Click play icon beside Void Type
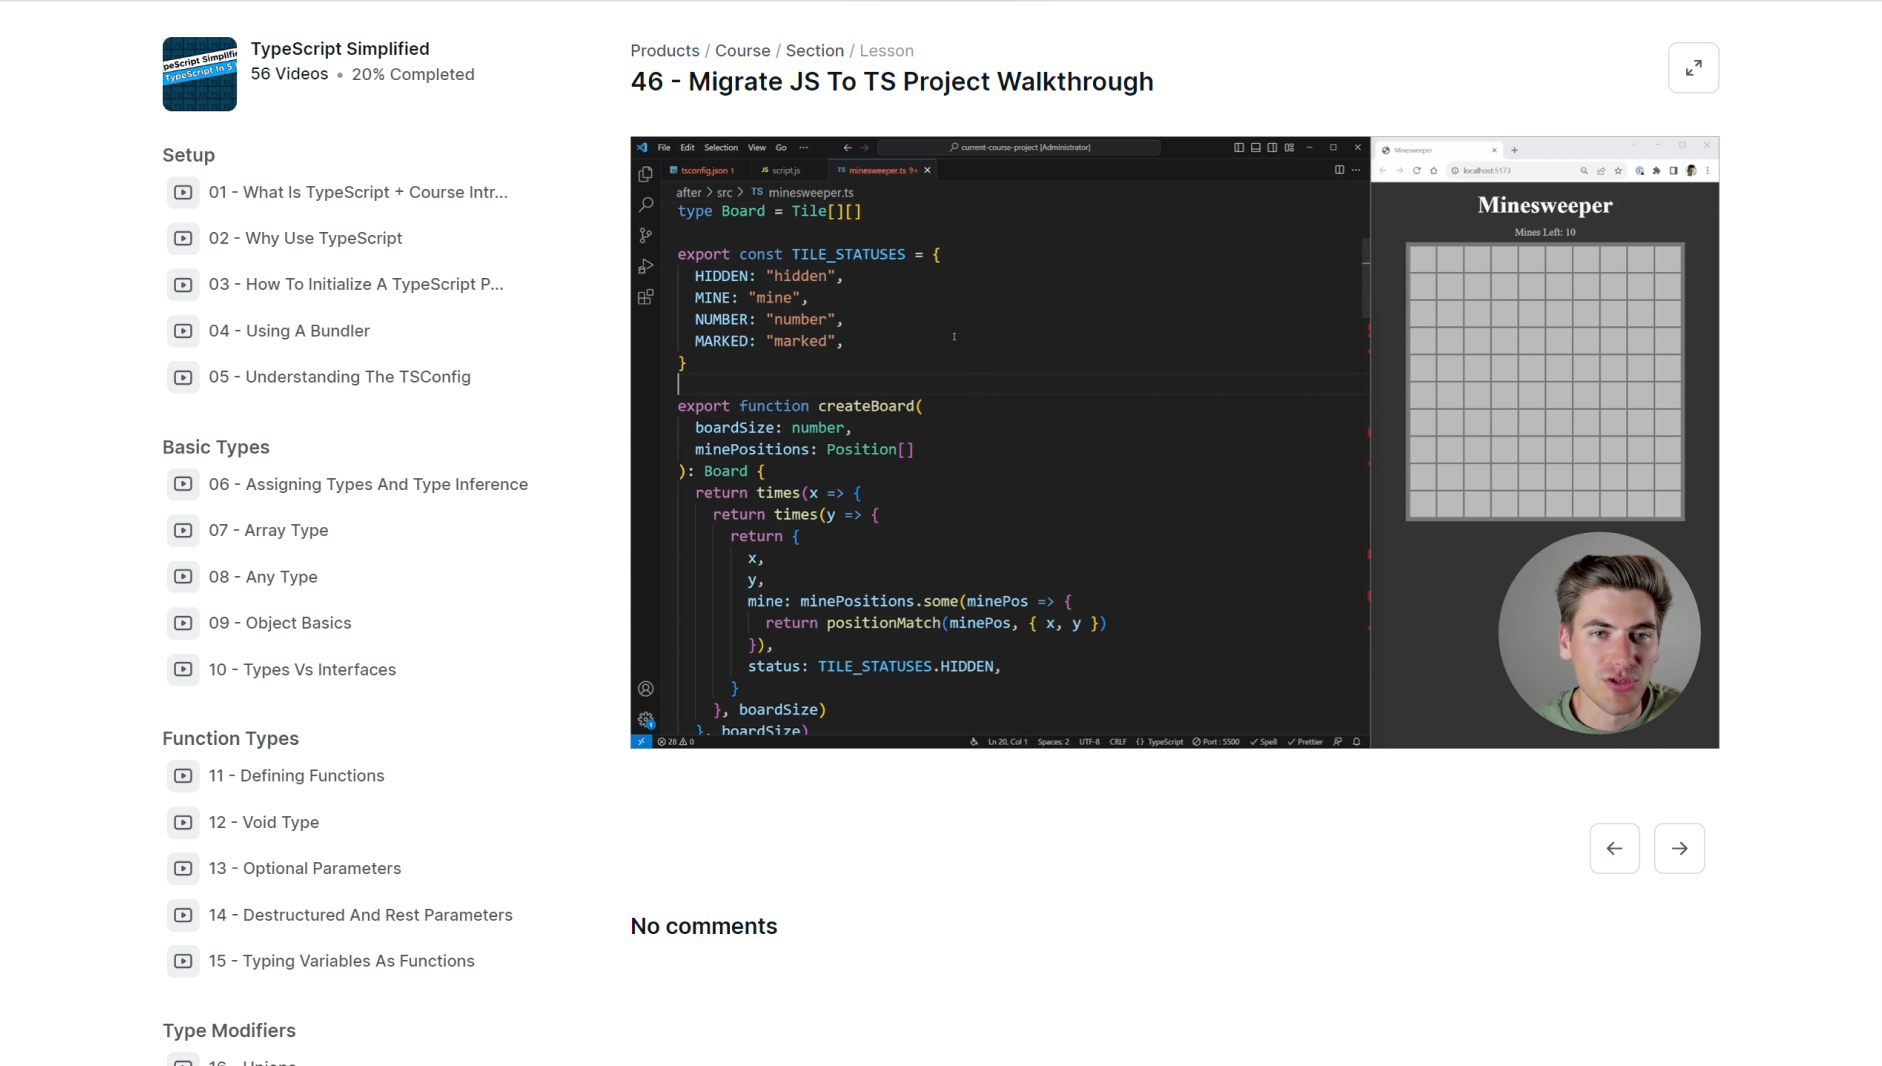This screenshot has height=1066, width=1882. click(x=183, y=822)
